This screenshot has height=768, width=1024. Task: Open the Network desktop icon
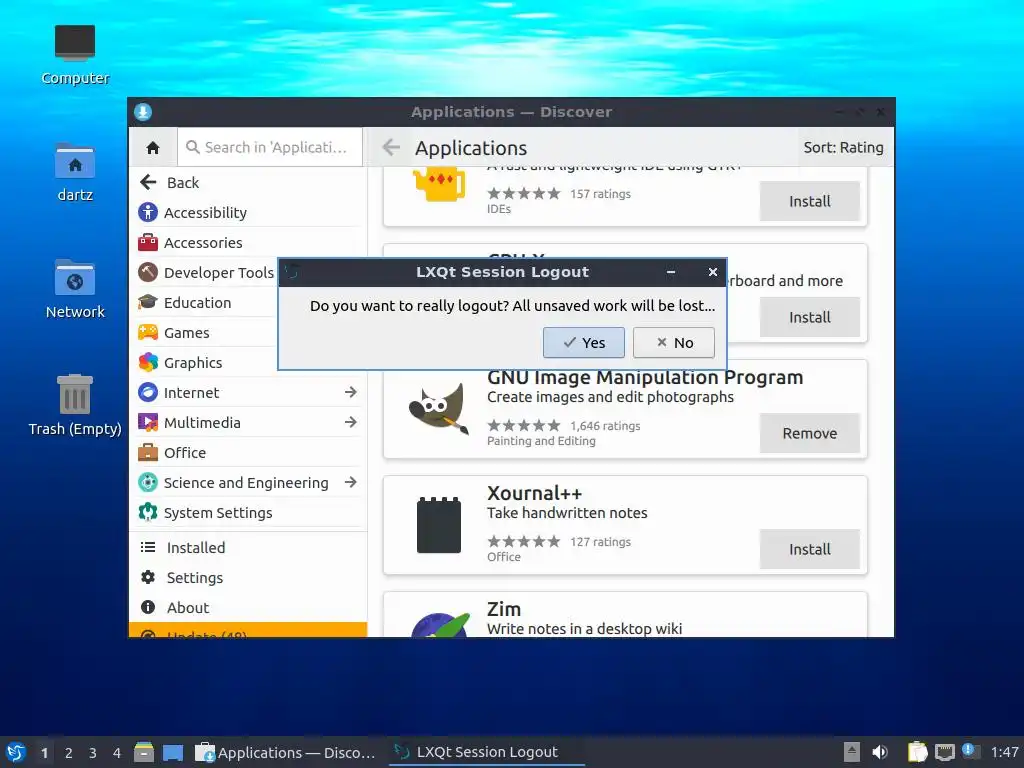(x=75, y=289)
